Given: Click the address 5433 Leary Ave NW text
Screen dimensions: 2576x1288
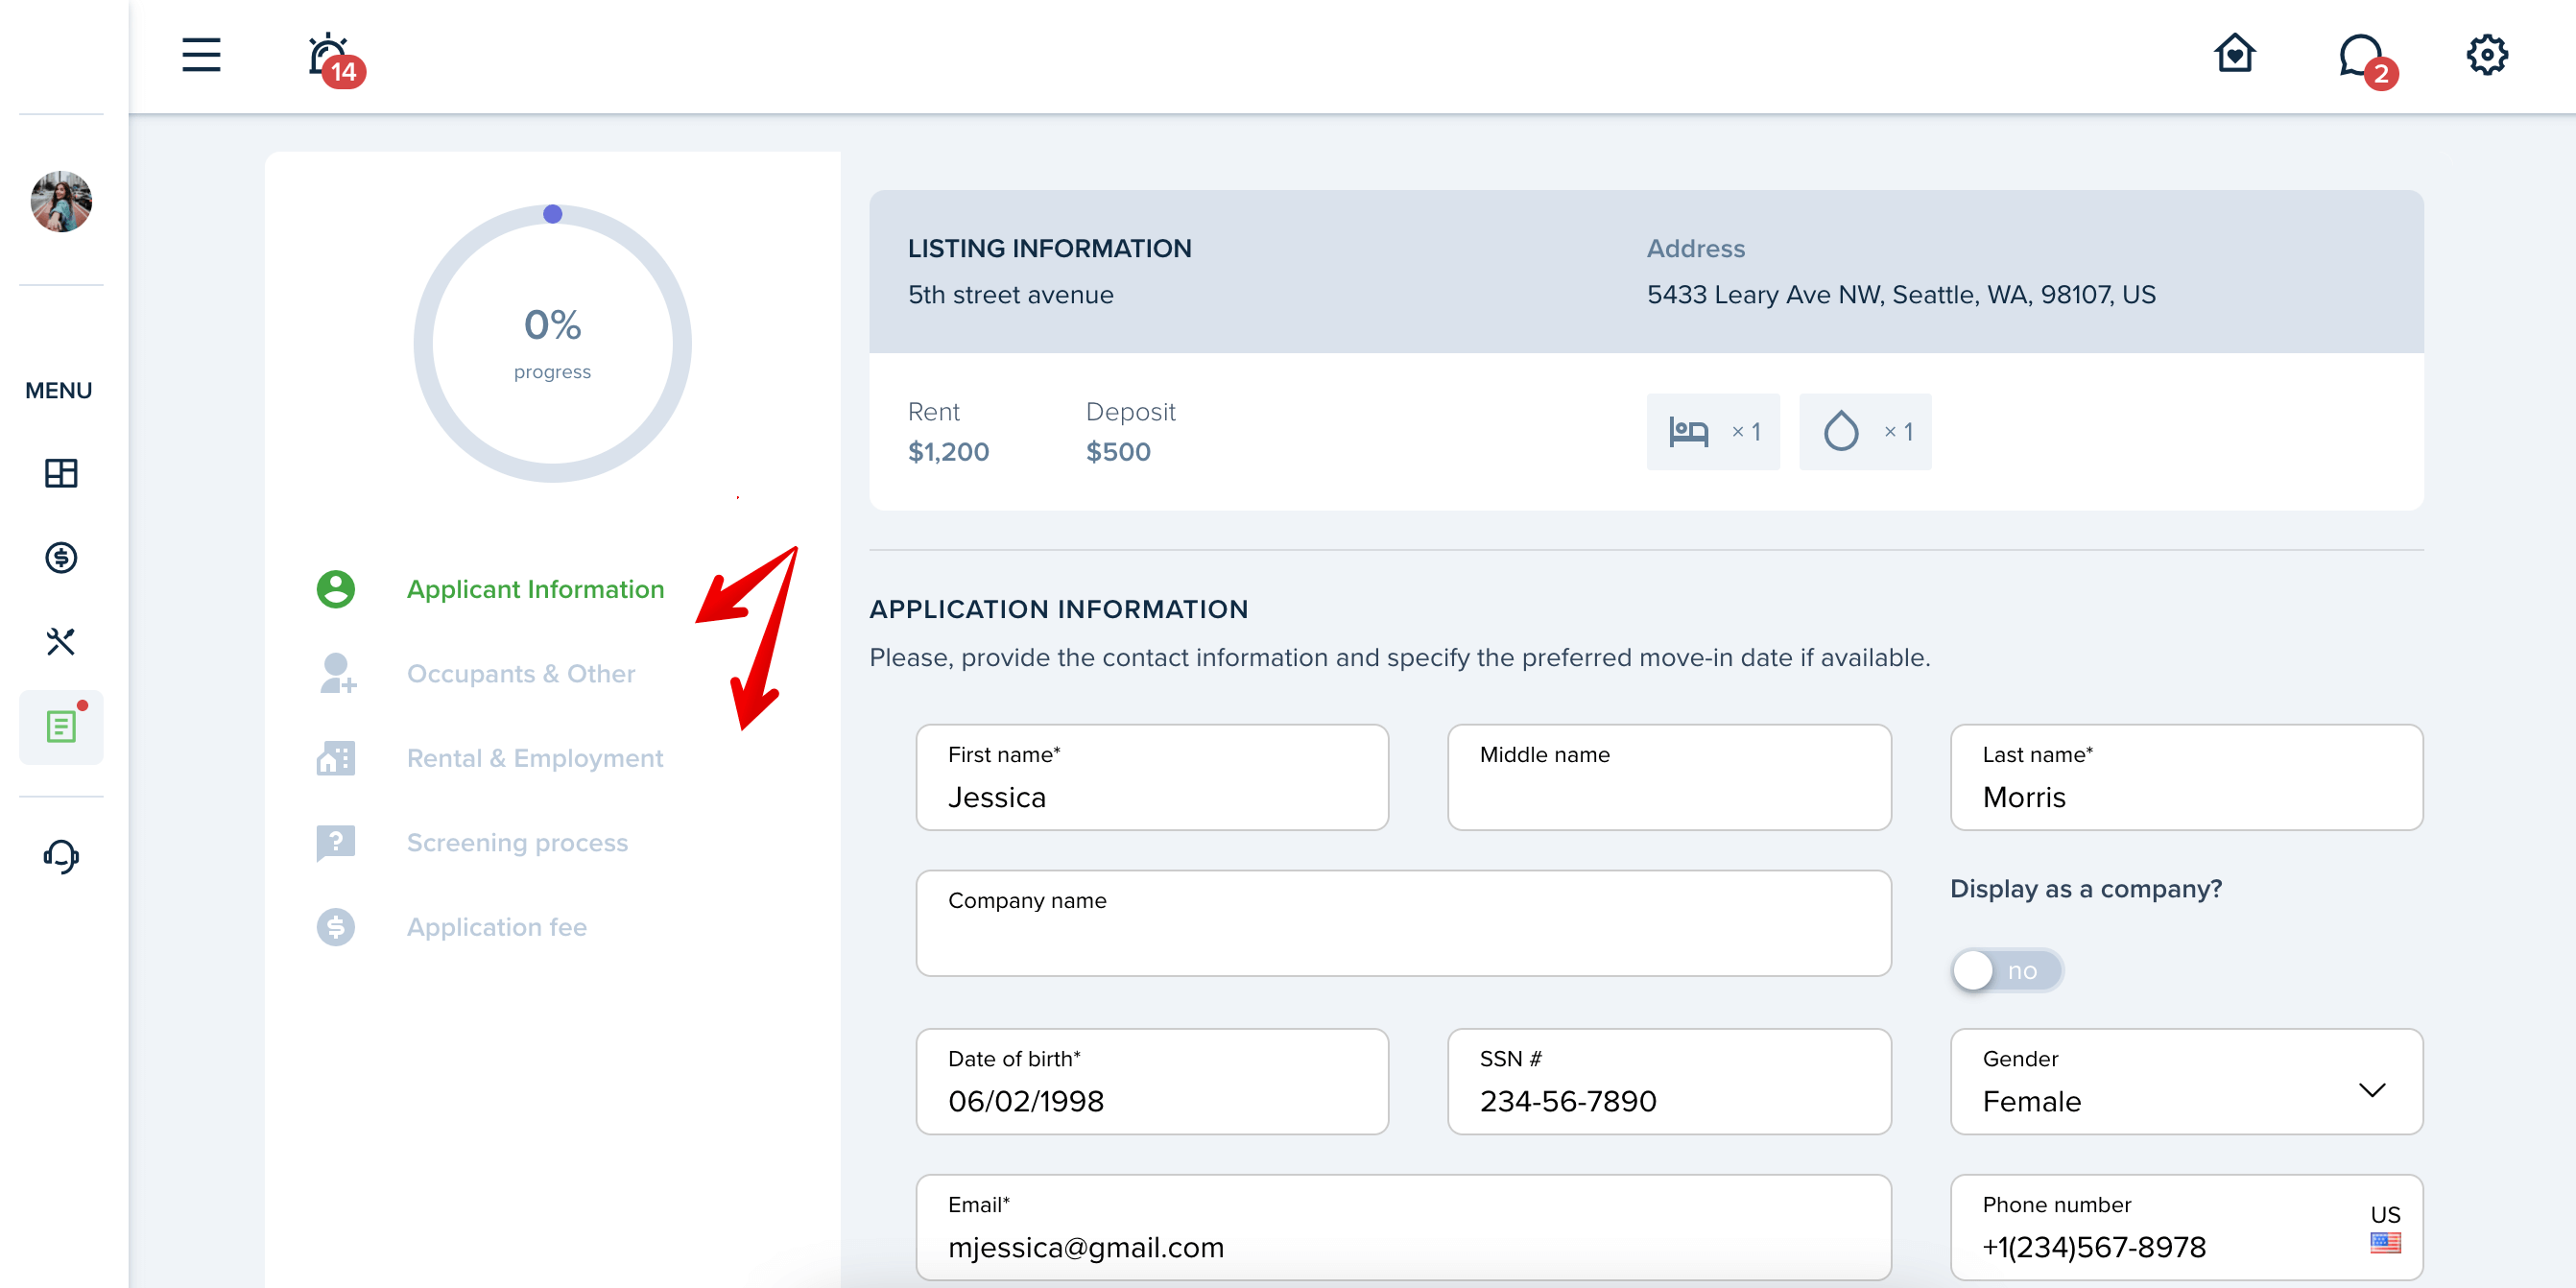Looking at the screenshot, I should (x=1901, y=294).
